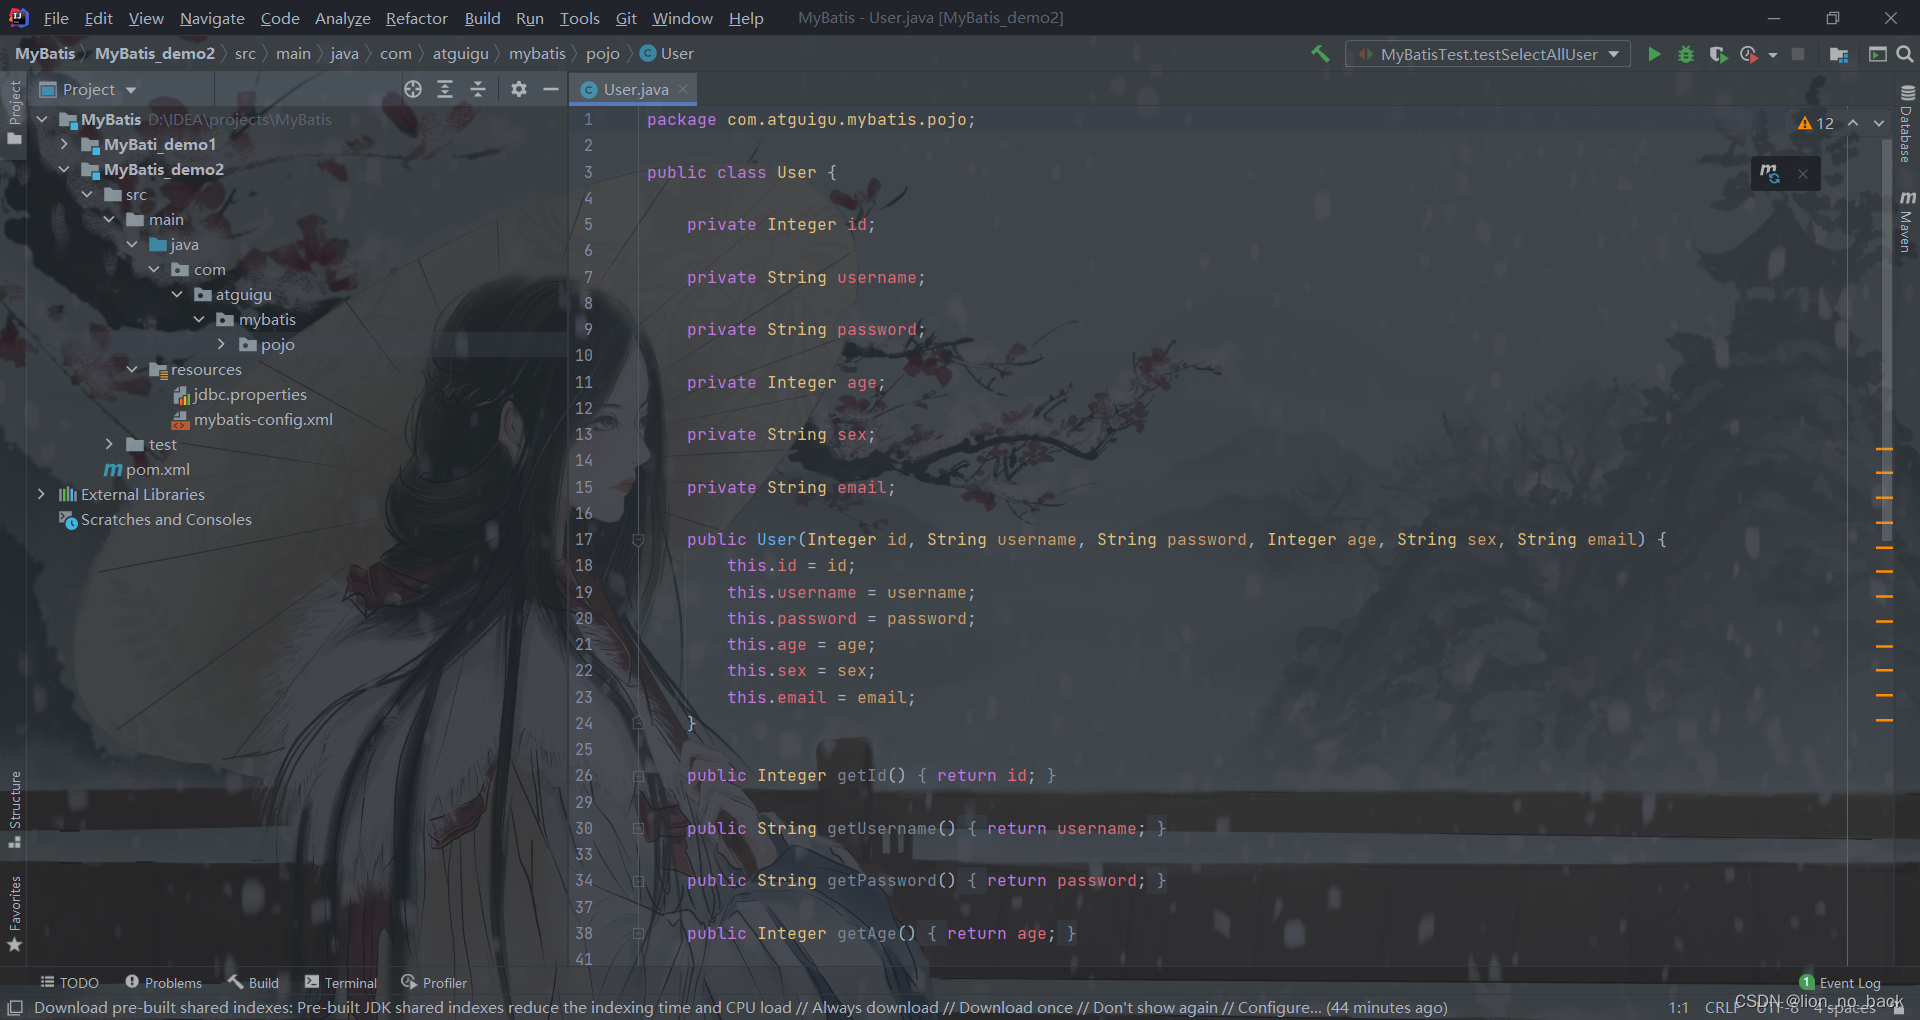Click the top warning stripe marker in the editor scrollbar
The height and width of the screenshot is (1020, 1920).
(x=1885, y=449)
